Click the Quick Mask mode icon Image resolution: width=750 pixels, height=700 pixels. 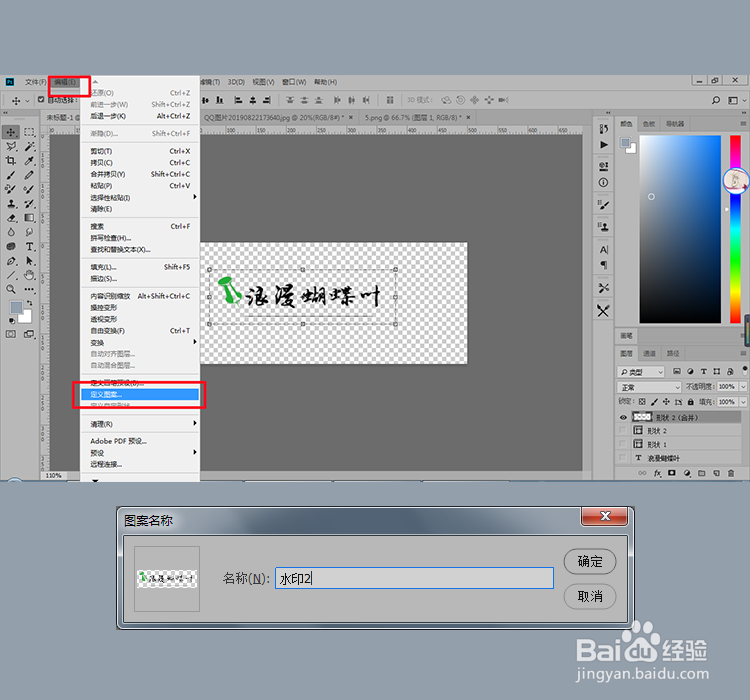tap(11, 334)
